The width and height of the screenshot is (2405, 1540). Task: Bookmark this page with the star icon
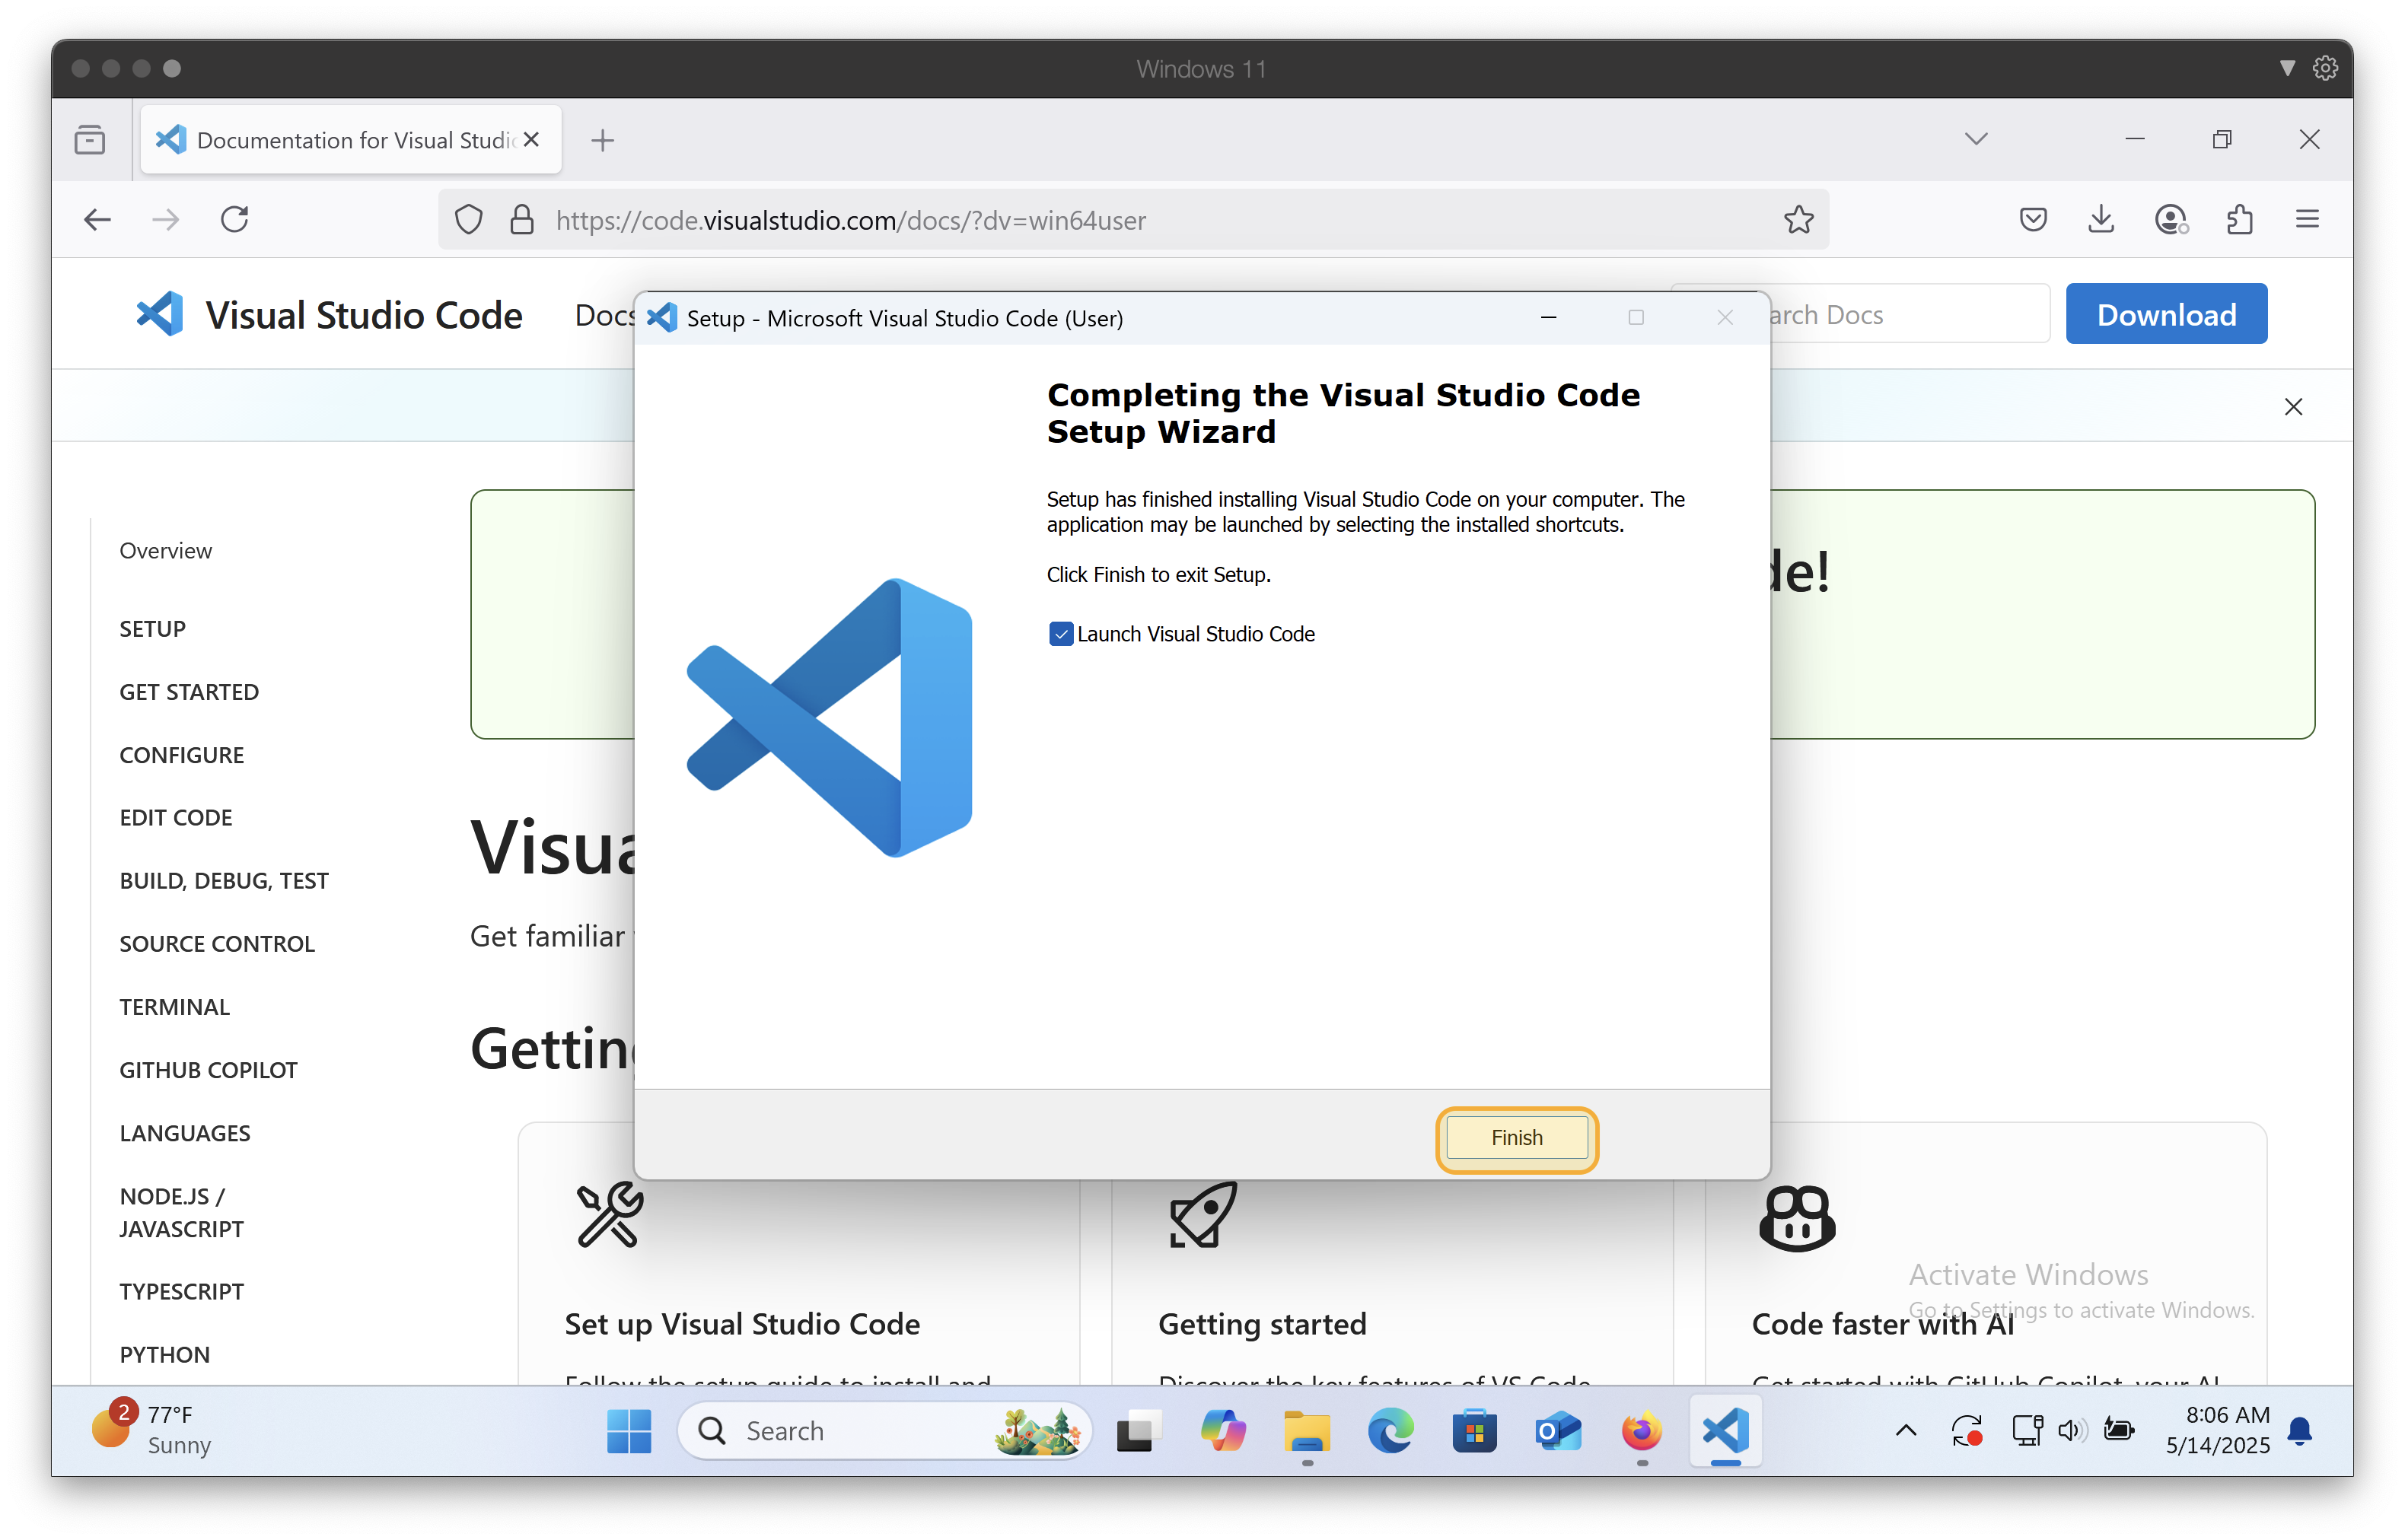[x=1798, y=220]
